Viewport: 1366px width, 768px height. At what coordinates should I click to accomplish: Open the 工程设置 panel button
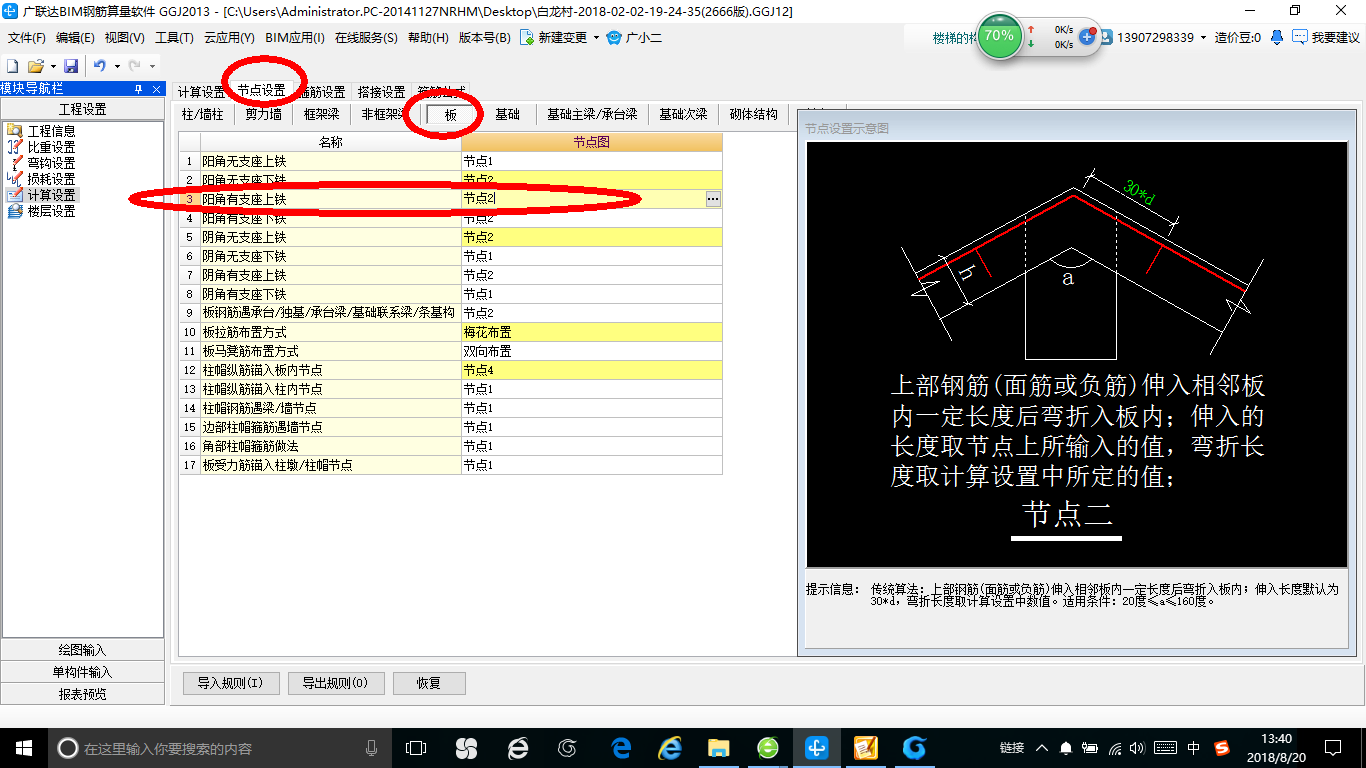coord(82,109)
